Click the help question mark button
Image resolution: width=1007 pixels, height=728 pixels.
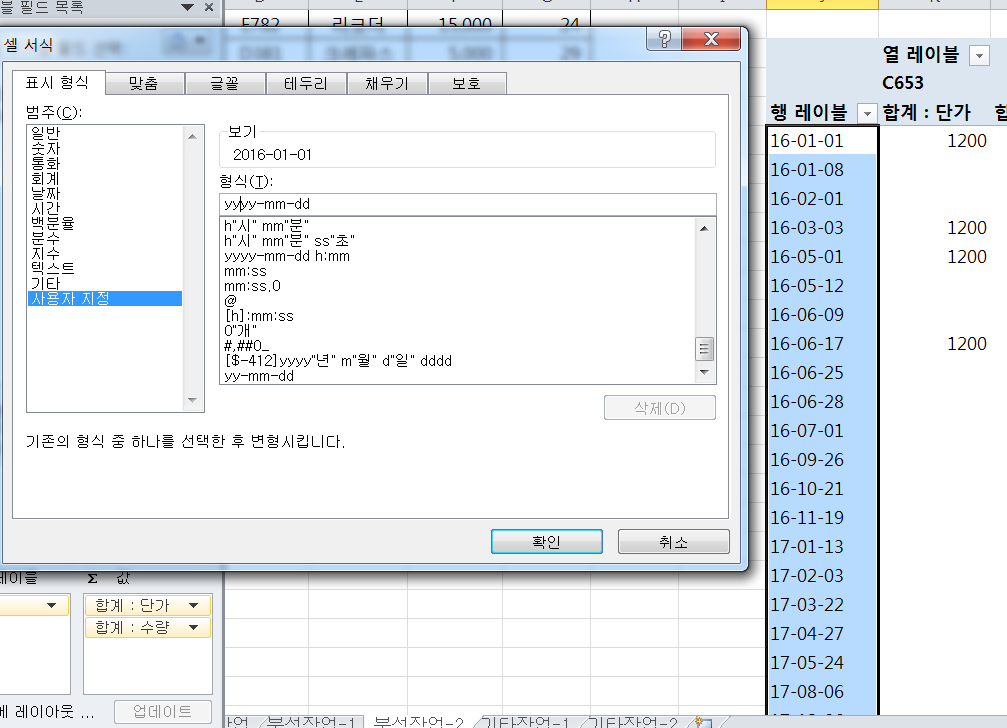click(x=663, y=40)
